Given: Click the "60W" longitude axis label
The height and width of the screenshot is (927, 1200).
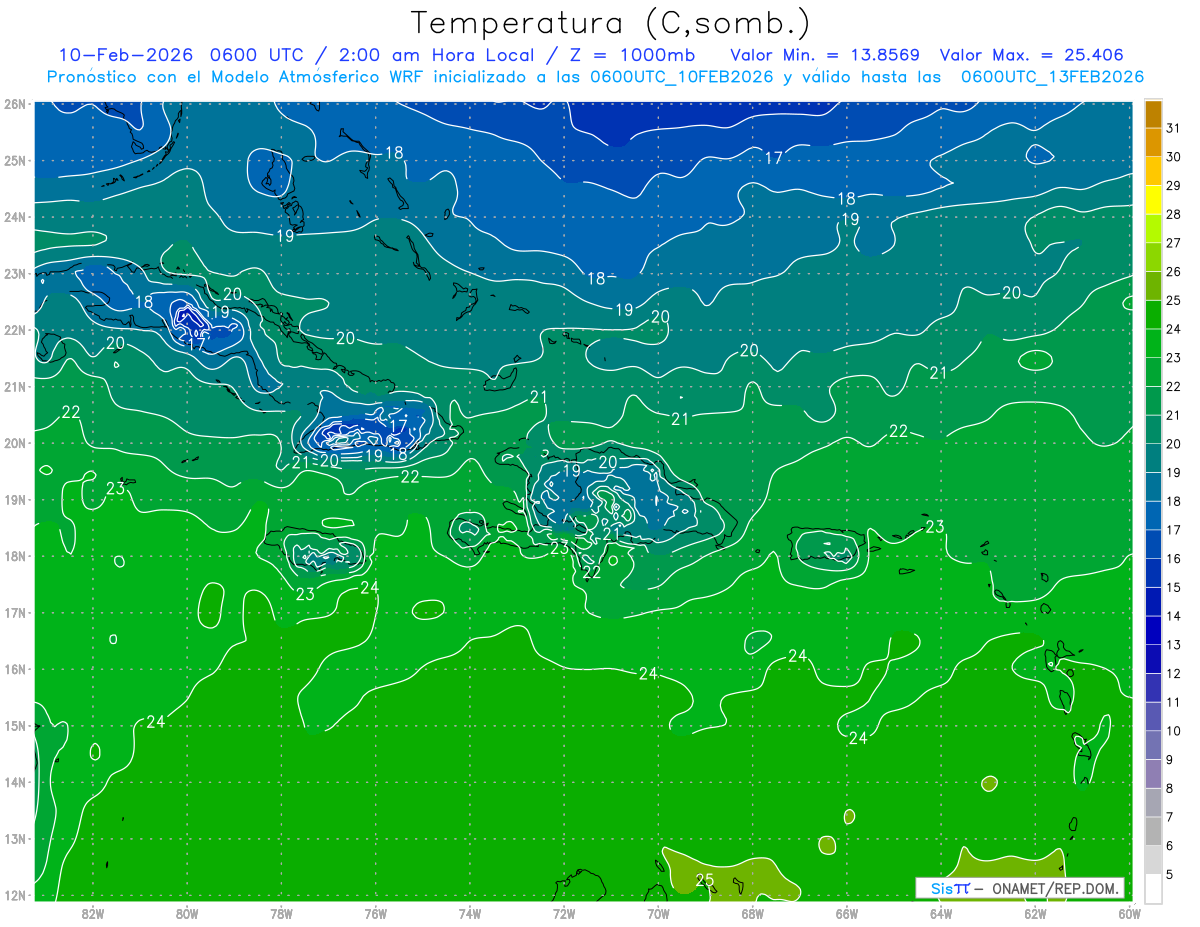Looking at the screenshot, I should 1130,913.
